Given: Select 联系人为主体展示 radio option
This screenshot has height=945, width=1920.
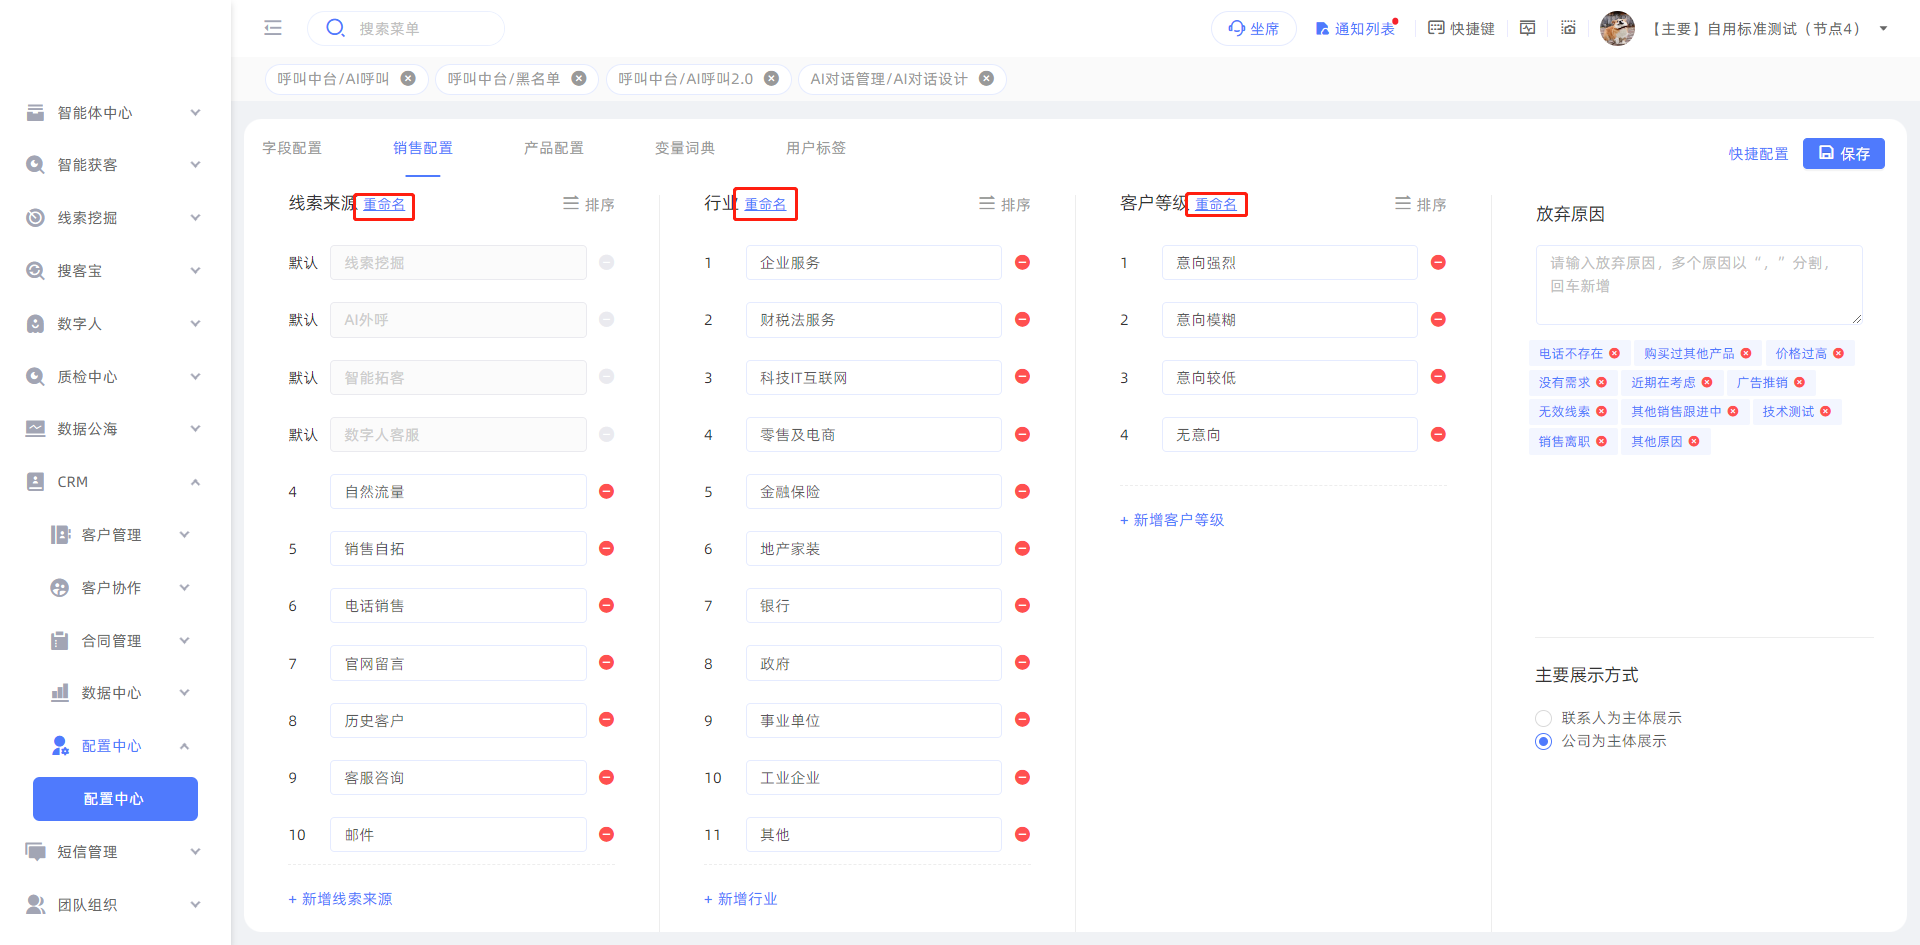Looking at the screenshot, I should point(1544,718).
